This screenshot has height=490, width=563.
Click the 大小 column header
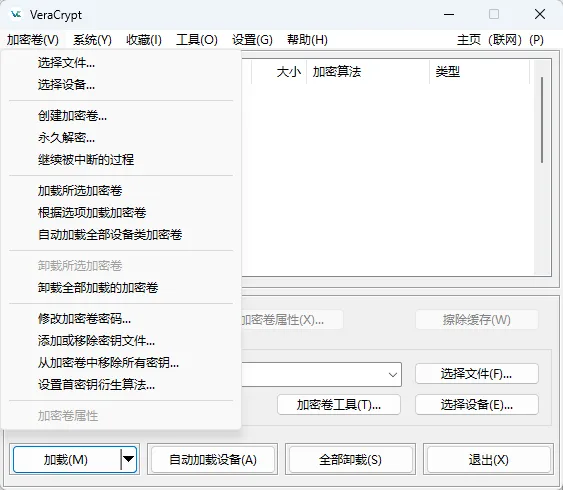coord(279,72)
